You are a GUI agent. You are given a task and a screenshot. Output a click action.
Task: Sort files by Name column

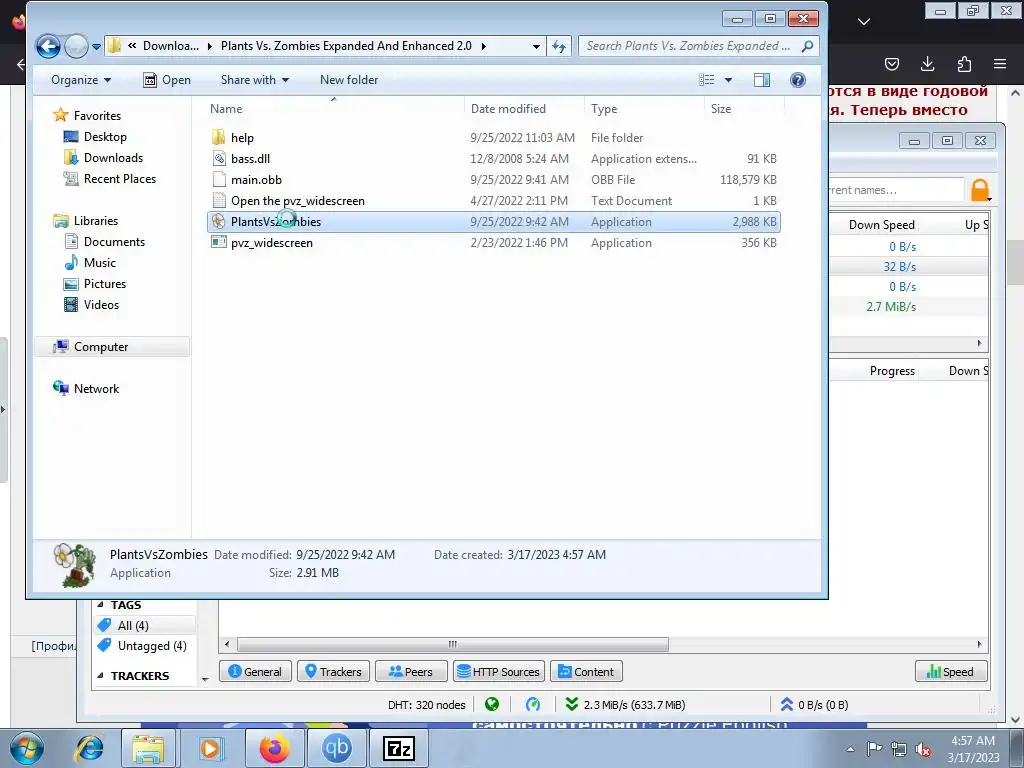coord(334,108)
